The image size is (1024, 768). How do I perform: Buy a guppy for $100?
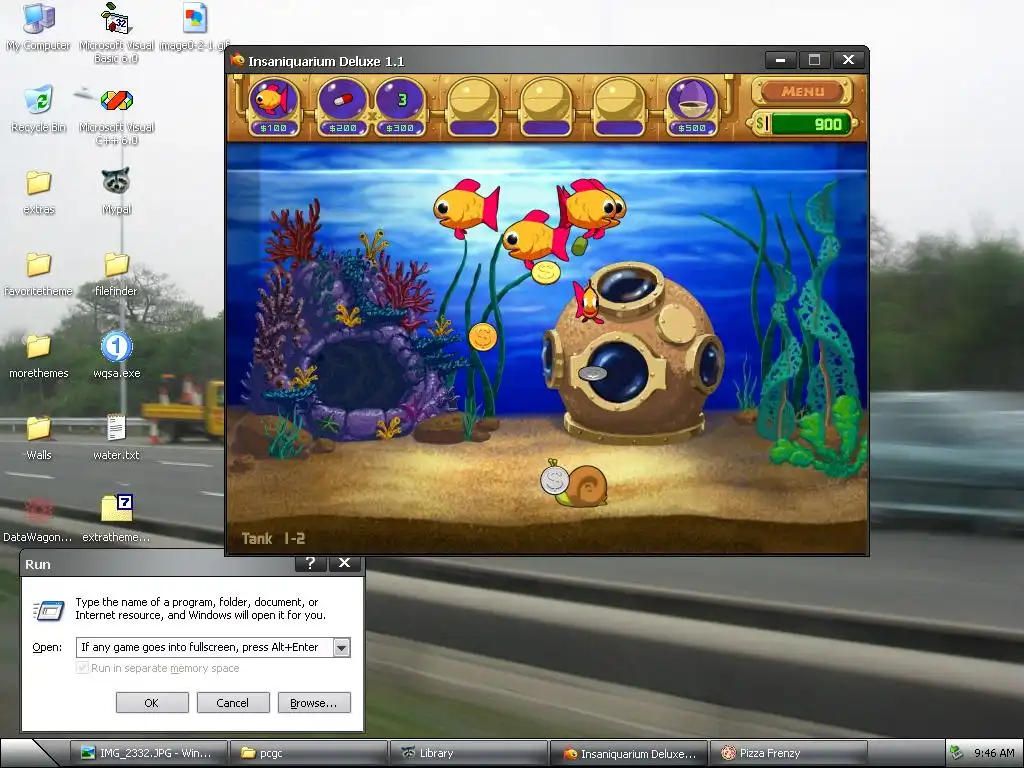tap(273, 104)
